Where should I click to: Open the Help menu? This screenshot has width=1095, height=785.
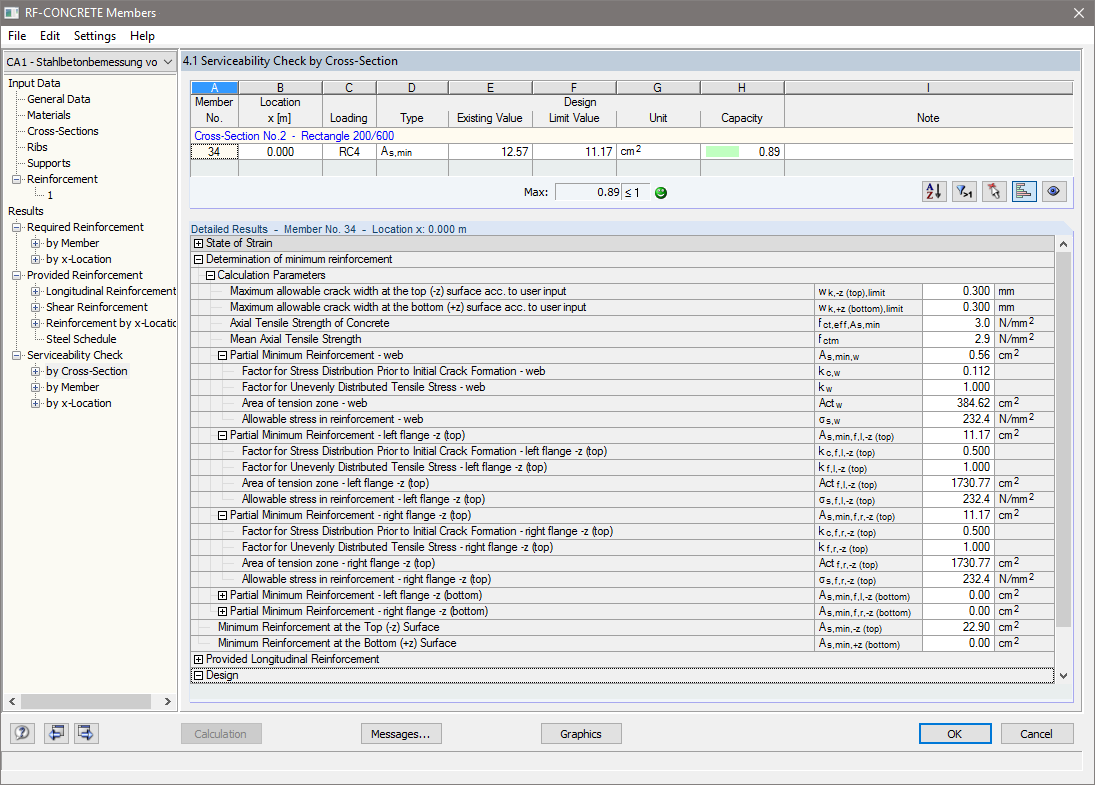click(142, 36)
